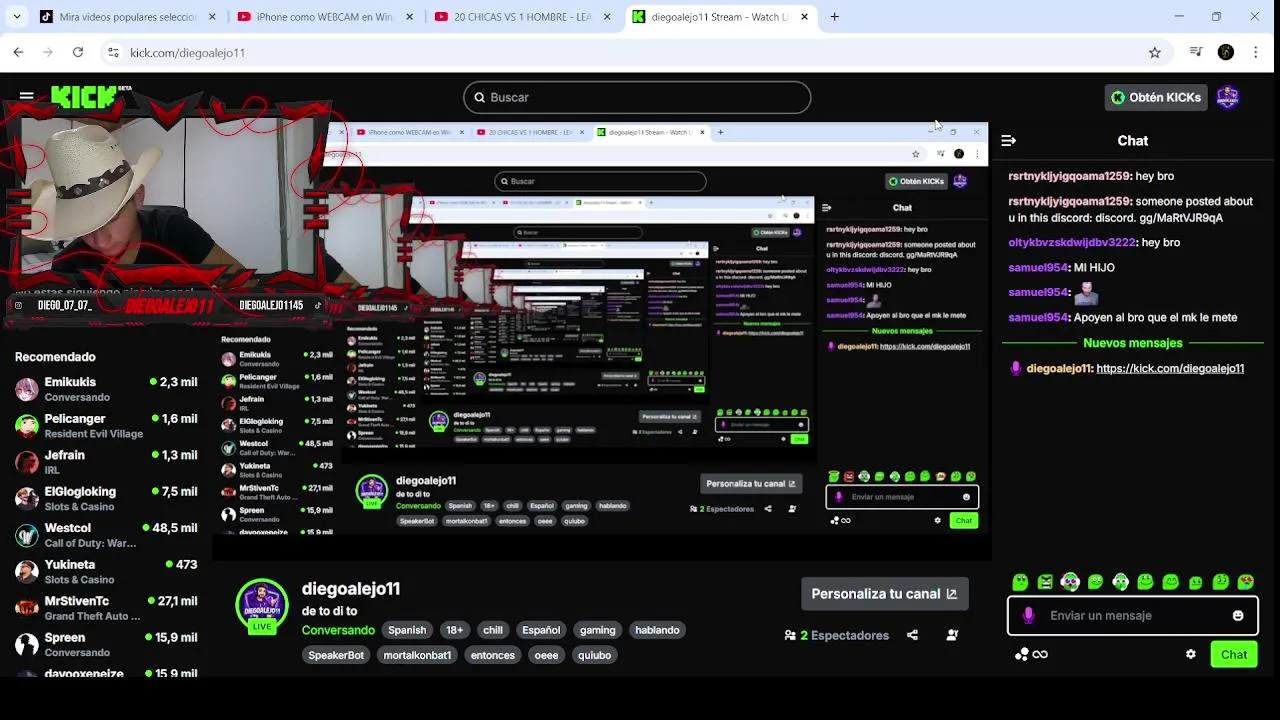Image resolution: width=1280 pixels, height=720 pixels.
Task: Open the Chrome three-dot menu
Action: (1256, 52)
